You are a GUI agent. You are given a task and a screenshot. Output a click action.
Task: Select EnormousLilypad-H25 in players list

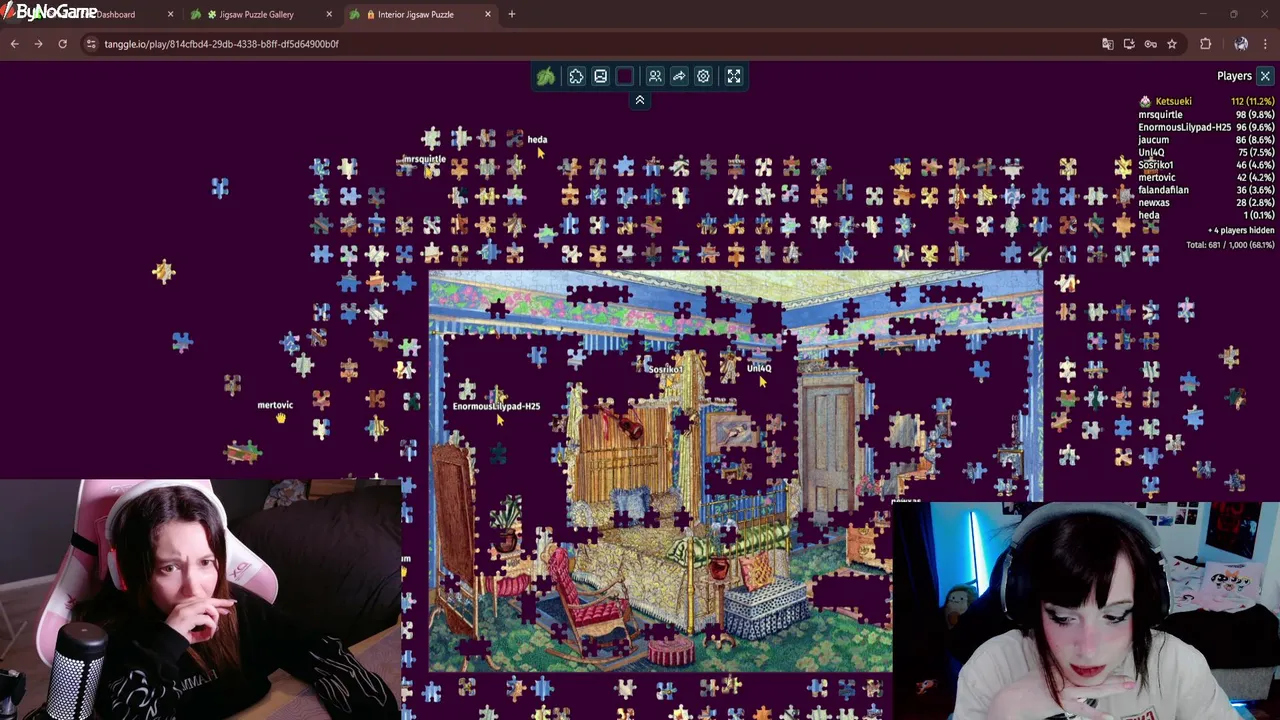coord(1184,127)
